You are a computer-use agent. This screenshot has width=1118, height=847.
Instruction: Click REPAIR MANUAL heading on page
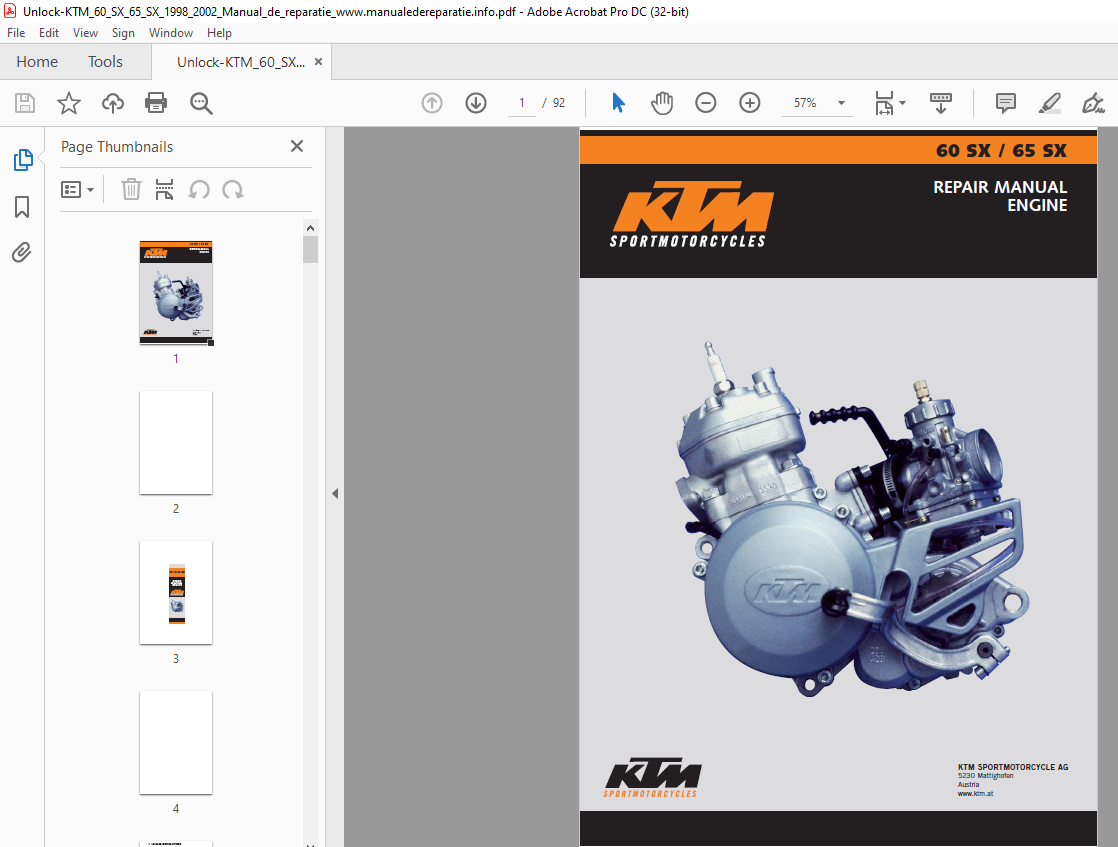[x=1000, y=187]
